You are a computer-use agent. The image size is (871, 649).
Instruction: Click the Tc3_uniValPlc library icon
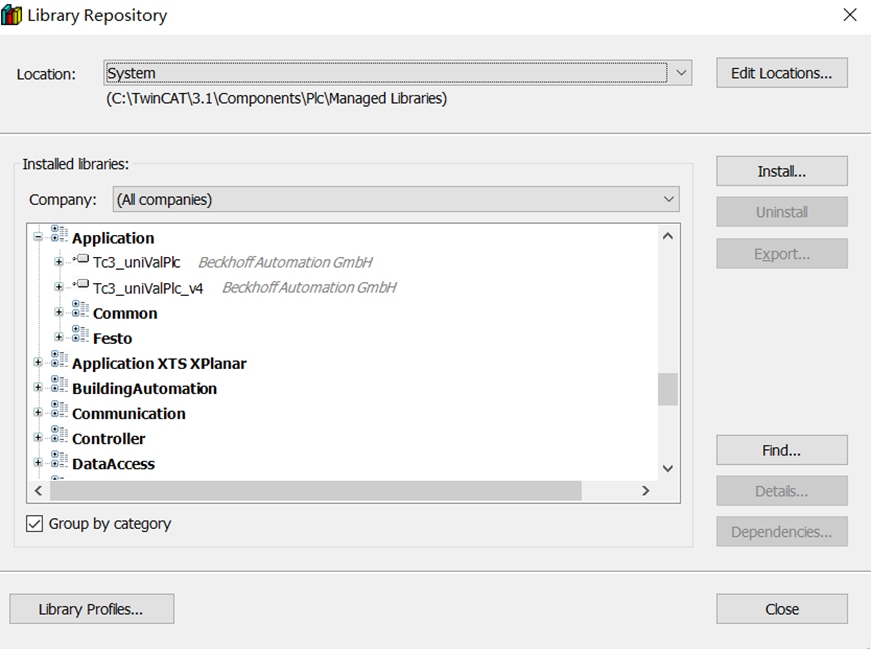click(x=81, y=261)
